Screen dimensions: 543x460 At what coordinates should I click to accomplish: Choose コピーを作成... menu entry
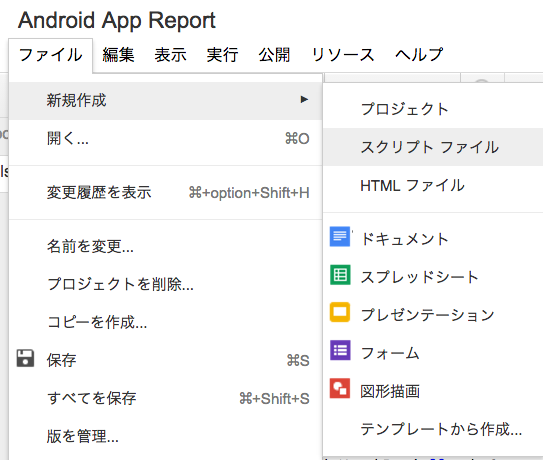[166, 322]
